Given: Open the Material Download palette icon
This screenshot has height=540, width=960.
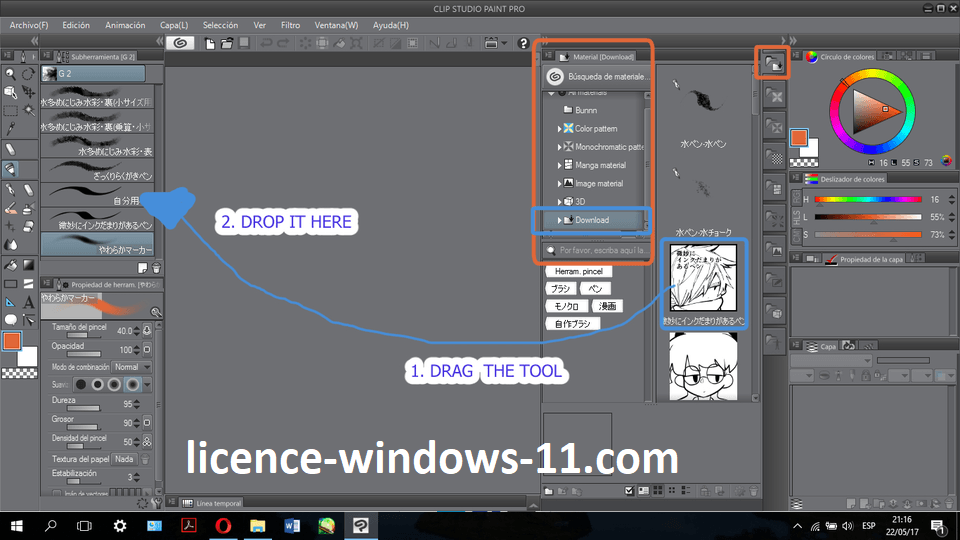Looking at the screenshot, I should (772, 63).
